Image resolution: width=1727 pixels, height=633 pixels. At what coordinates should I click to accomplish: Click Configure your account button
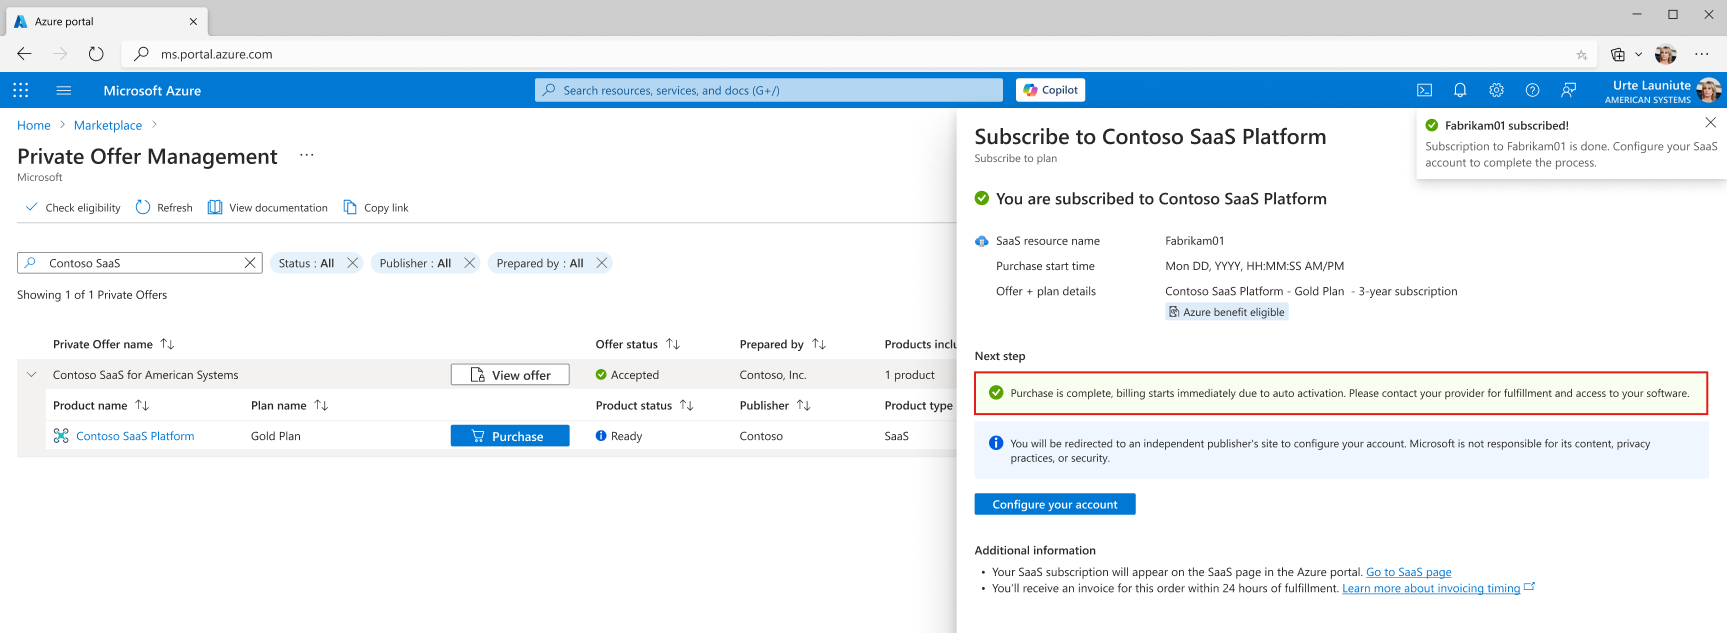pos(1055,504)
